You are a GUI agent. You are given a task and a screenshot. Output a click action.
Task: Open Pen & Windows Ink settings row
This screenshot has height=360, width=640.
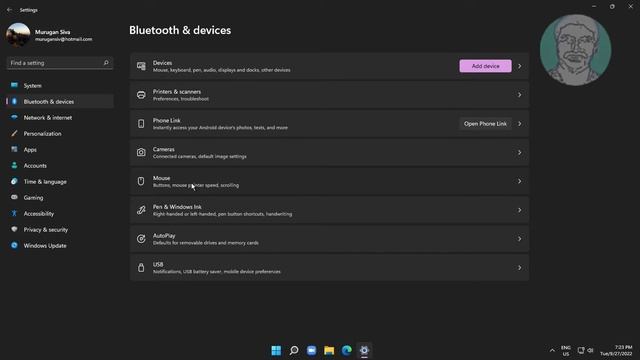click(329, 210)
